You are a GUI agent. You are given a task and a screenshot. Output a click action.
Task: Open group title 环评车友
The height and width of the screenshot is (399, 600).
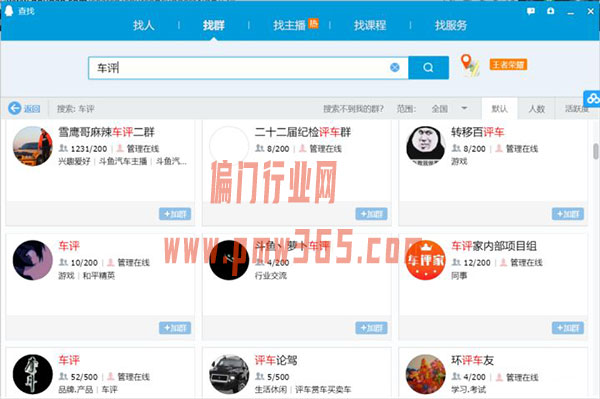472,360
